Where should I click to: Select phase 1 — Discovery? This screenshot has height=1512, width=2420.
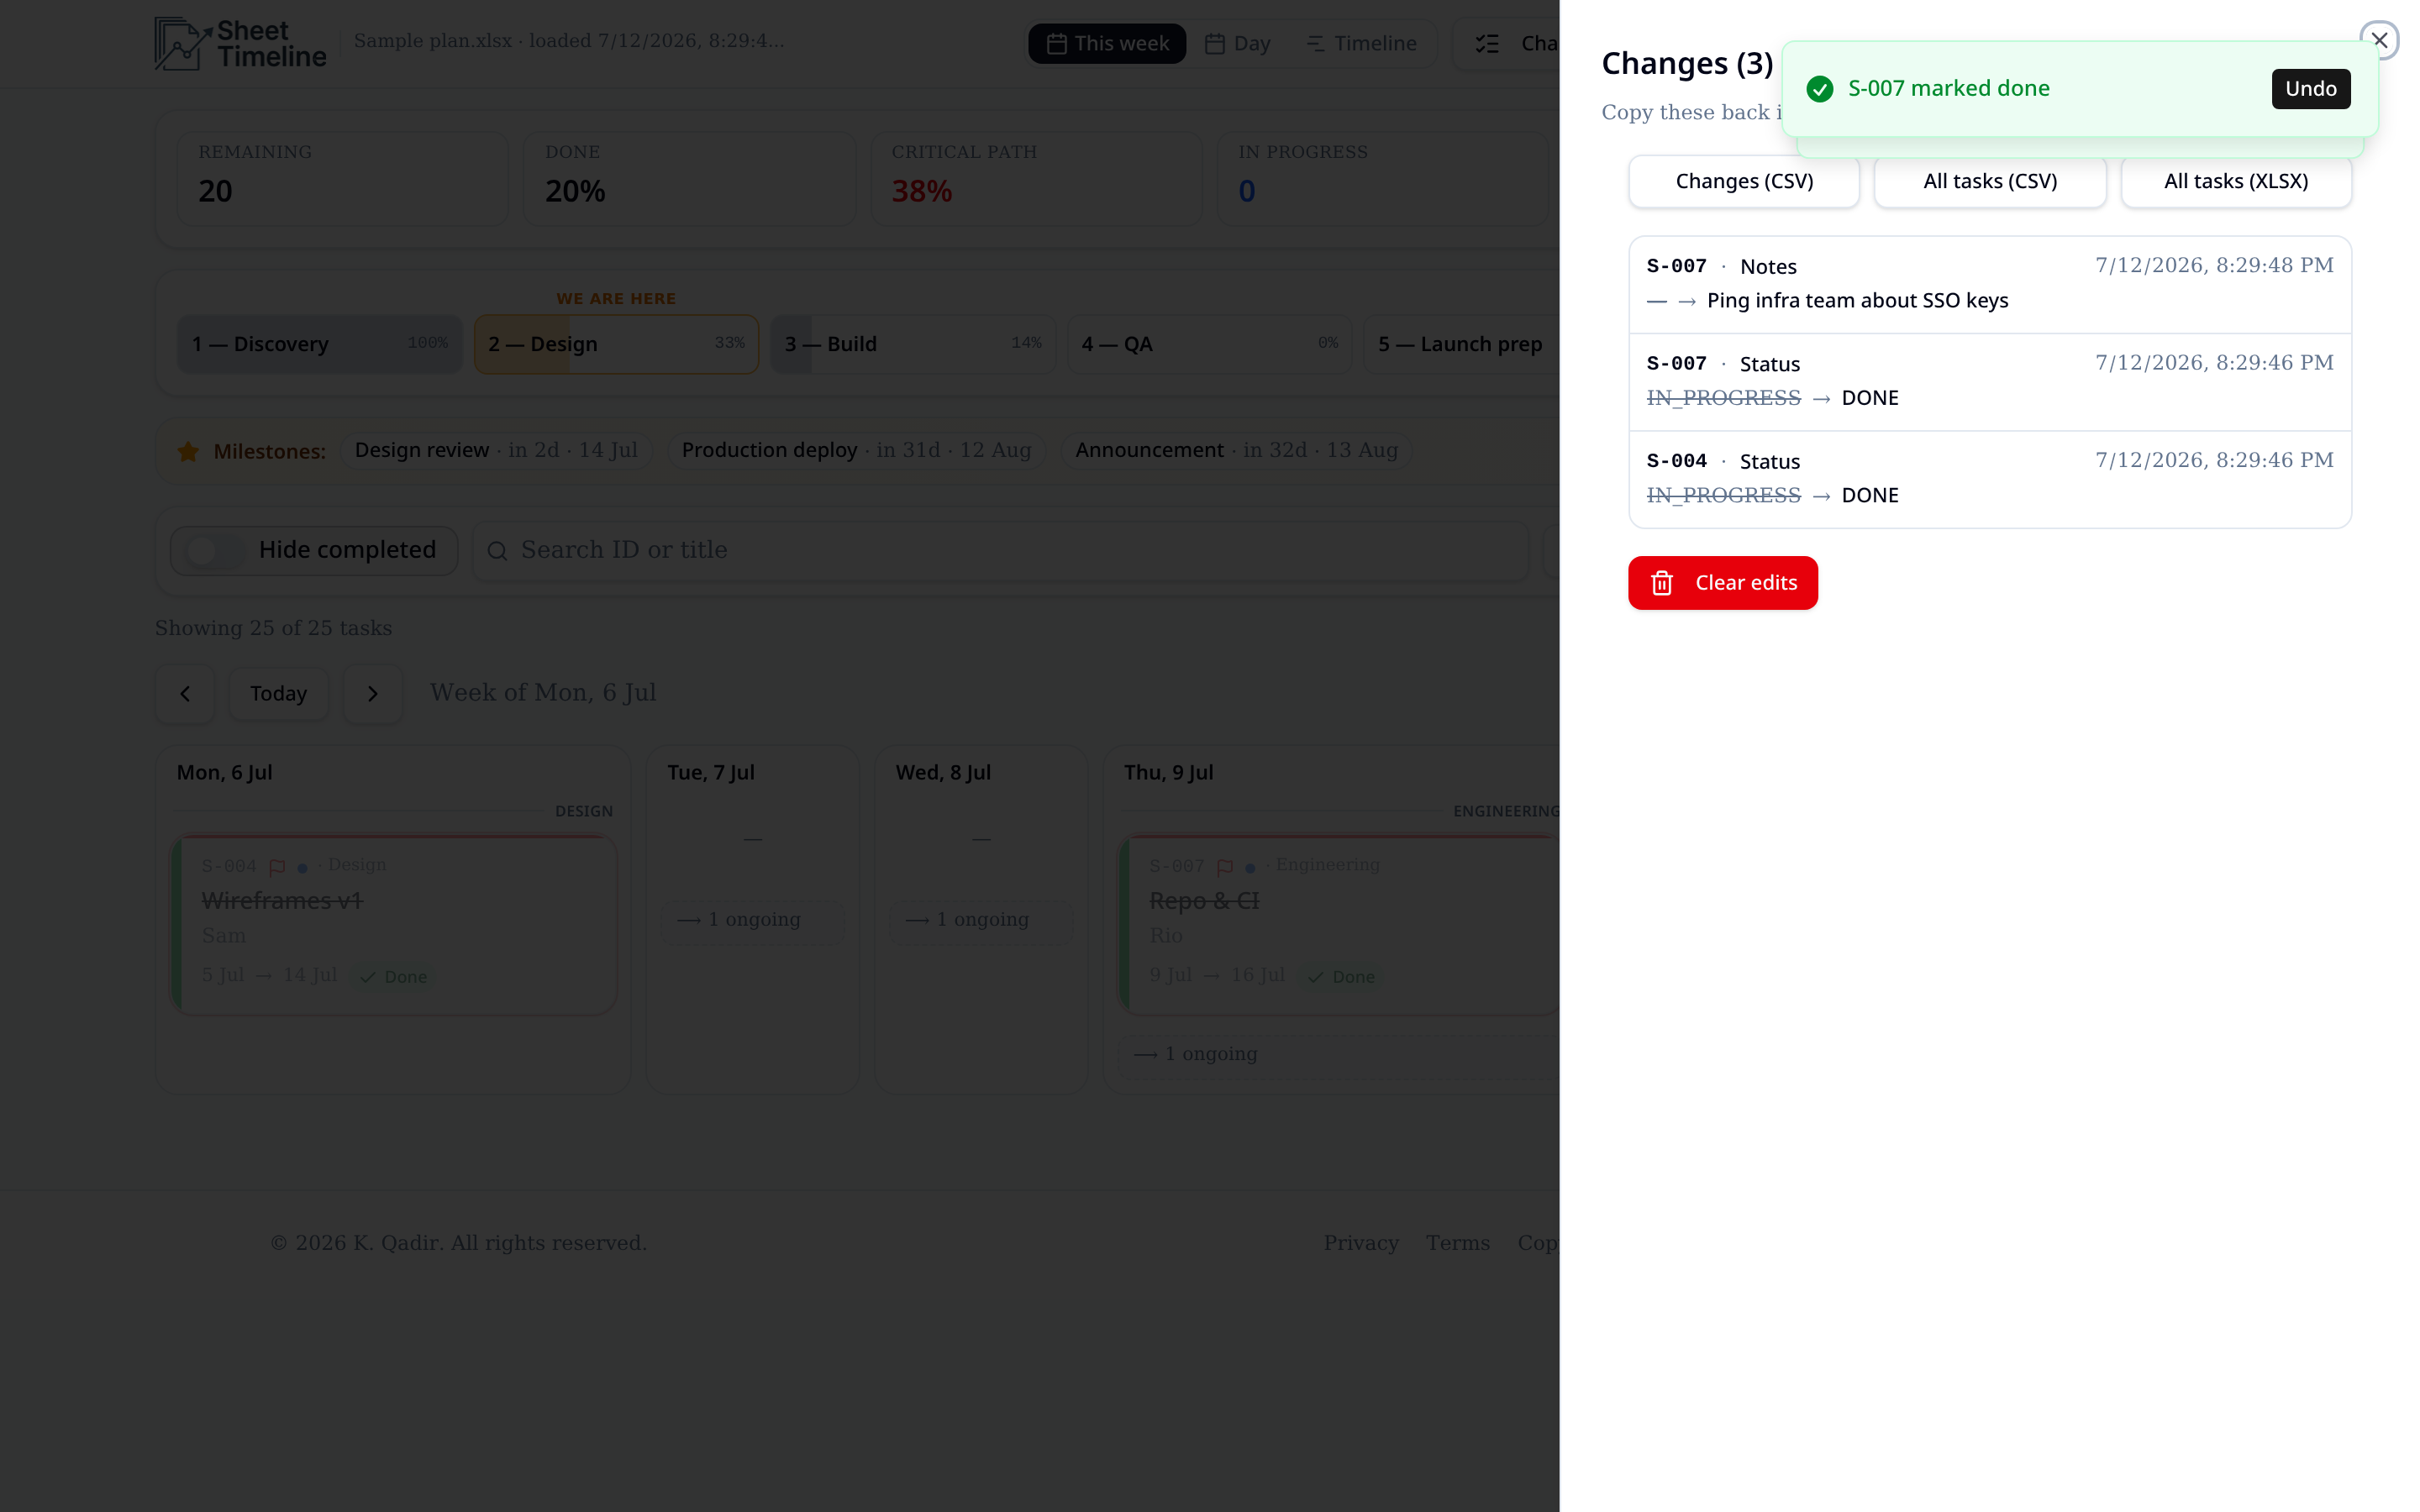pyautogui.click(x=320, y=344)
